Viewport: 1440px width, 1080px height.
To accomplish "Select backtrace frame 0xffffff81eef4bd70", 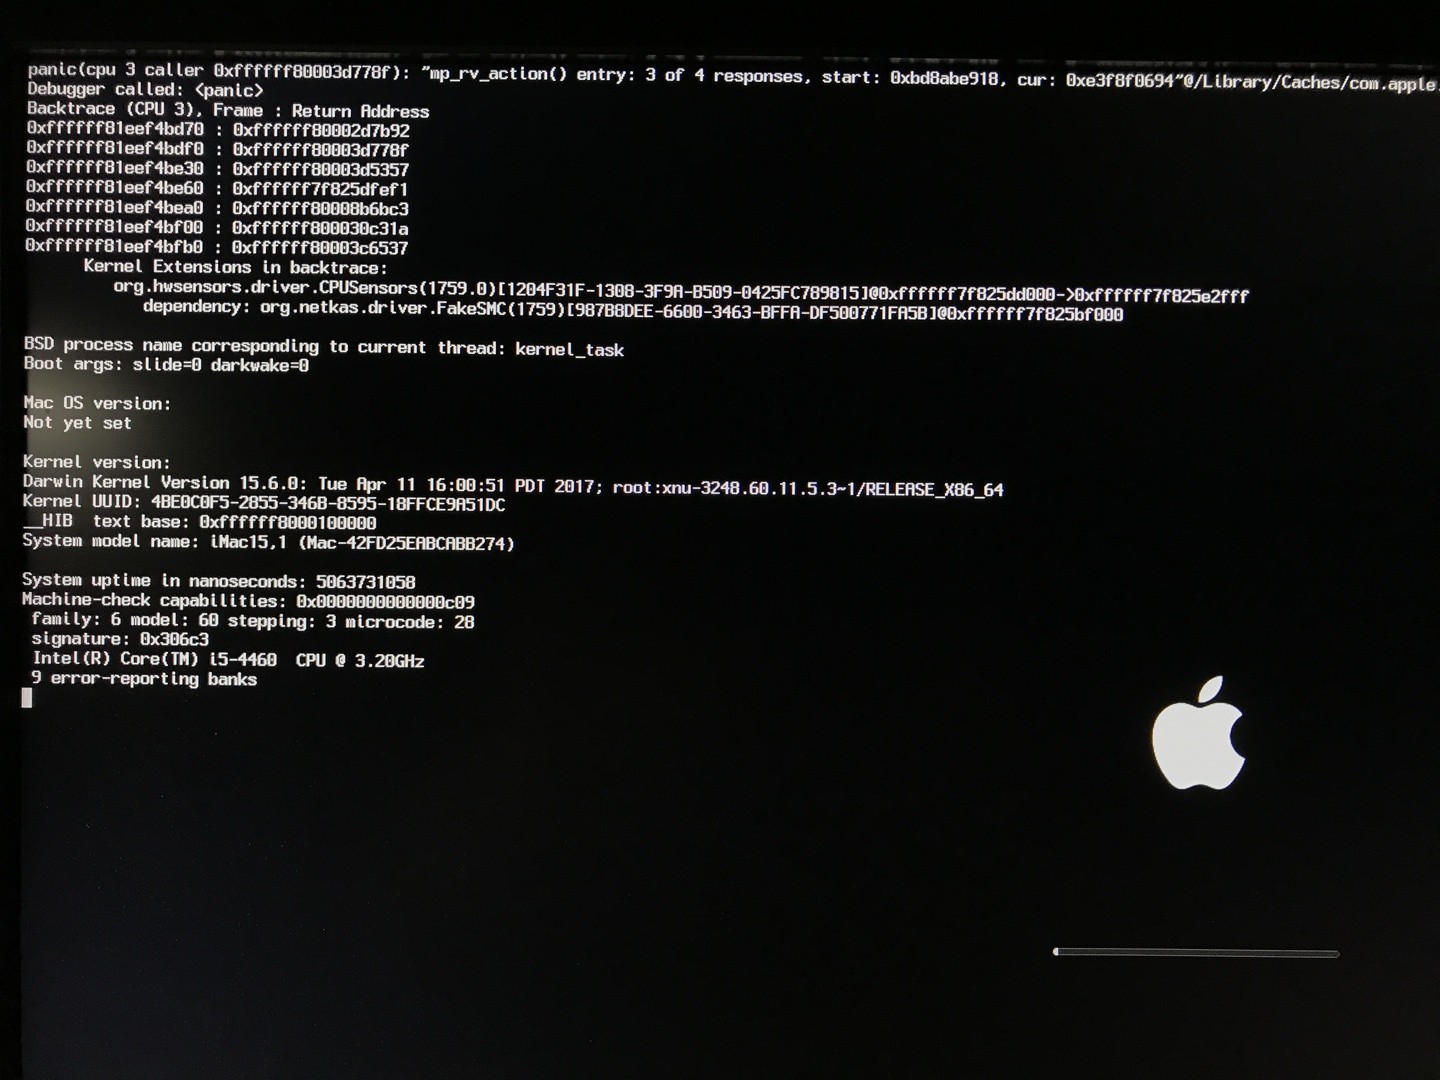I will pos(218,130).
